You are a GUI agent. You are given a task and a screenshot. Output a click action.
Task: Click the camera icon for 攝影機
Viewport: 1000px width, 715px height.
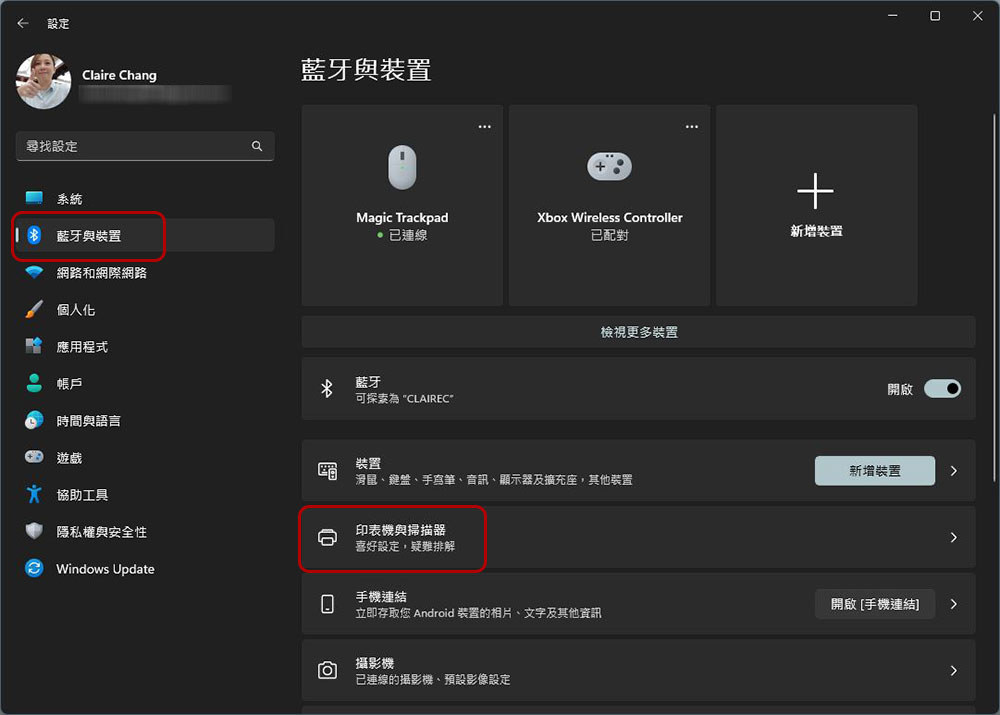(x=327, y=671)
